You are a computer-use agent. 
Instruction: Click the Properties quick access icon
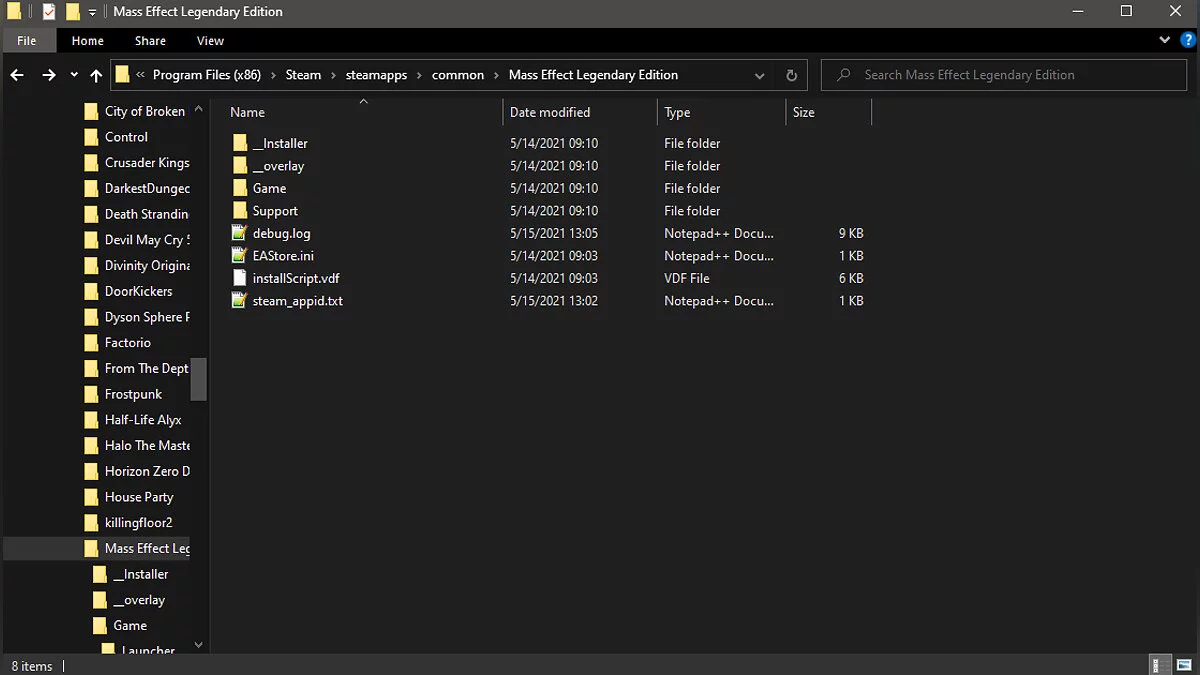click(x=49, y=12)
